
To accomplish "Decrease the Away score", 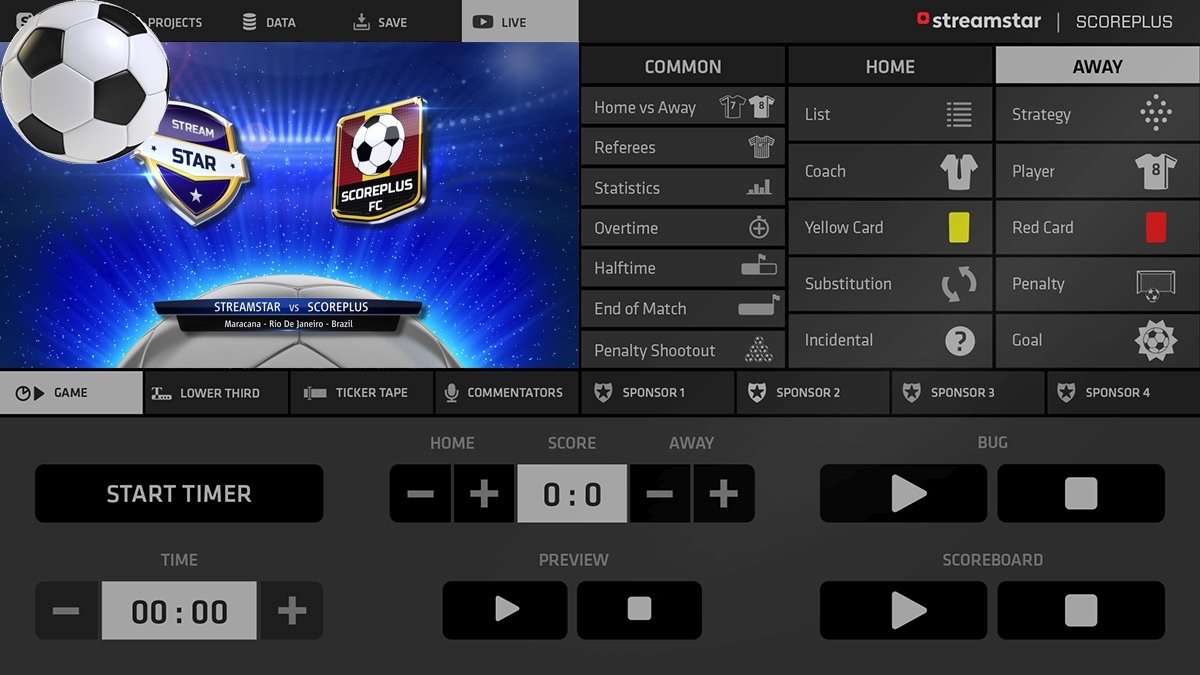I will (x=660, y=493).
